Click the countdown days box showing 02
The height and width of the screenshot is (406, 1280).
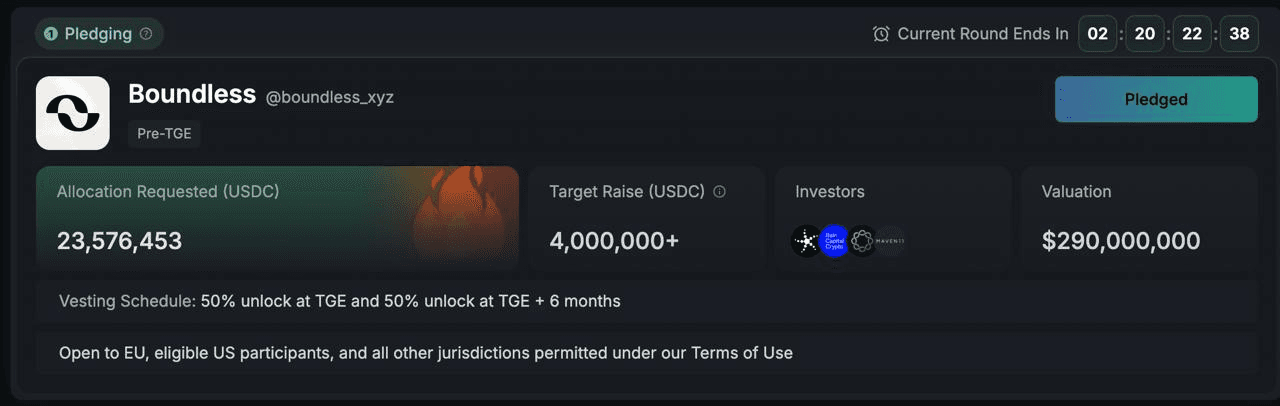(1098, 34)
